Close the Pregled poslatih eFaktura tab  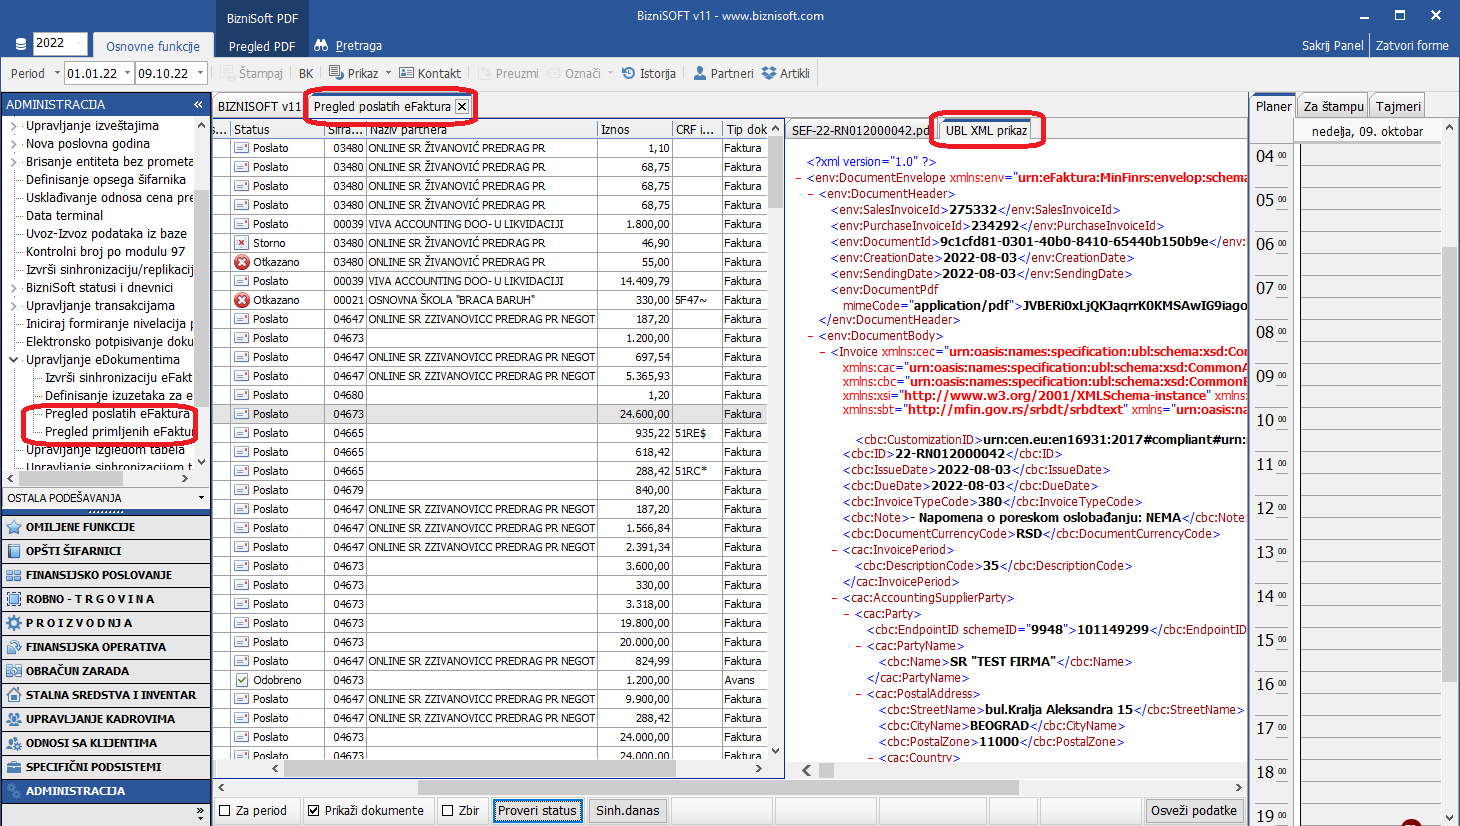462,106
